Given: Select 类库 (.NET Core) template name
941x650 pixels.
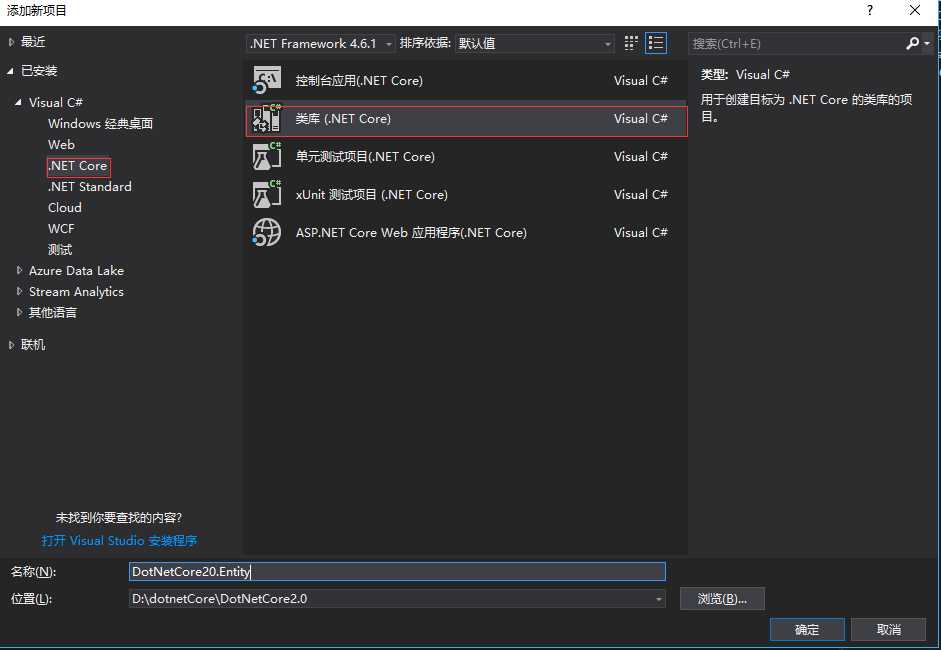Looking at the screenshot, I should tap(343, 119).
